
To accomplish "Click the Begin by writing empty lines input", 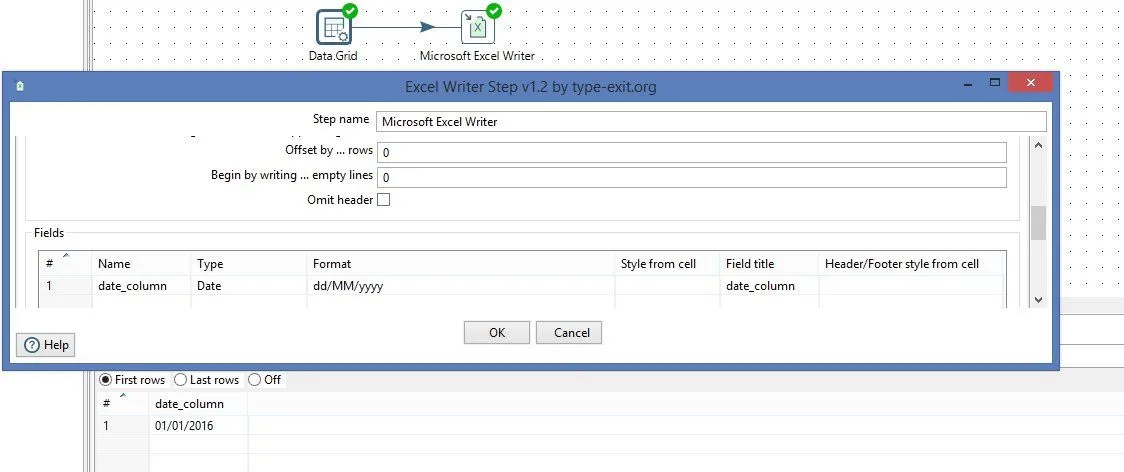I will coord(692,177).
